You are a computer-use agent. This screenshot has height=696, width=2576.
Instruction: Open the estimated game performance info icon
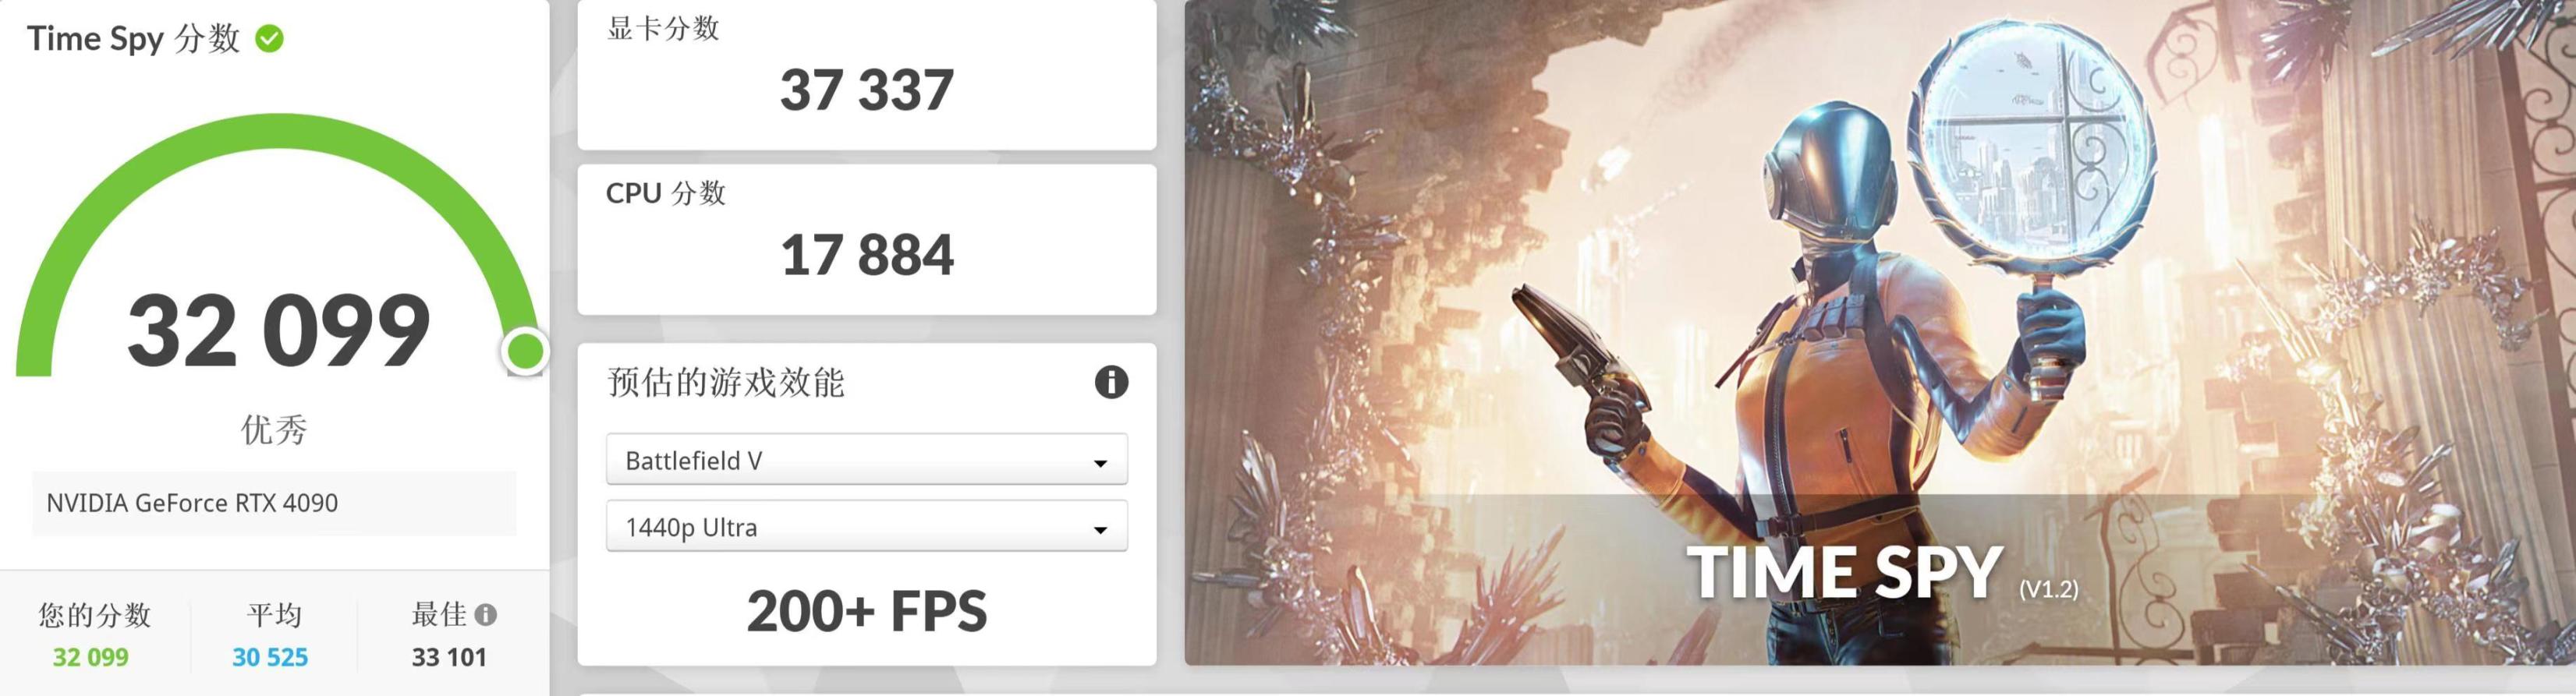click(1111, 382)
